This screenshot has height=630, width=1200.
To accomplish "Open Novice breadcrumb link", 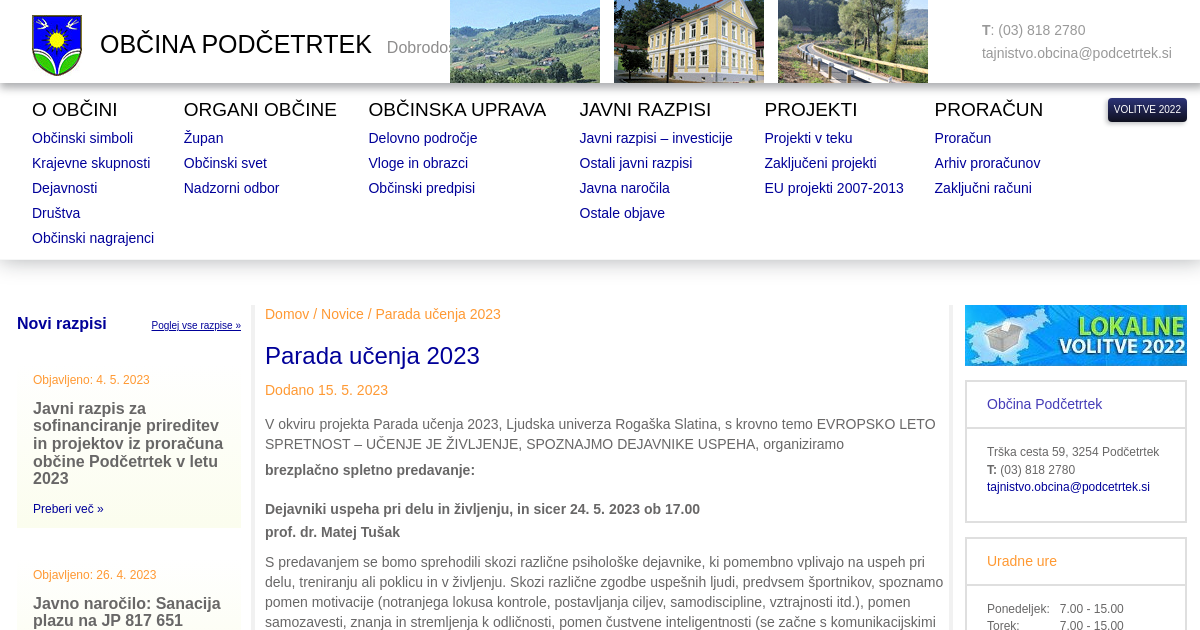I will point(342,314).
